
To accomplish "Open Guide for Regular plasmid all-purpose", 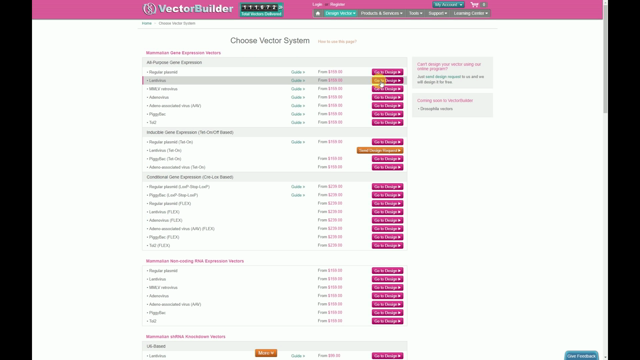I will [x=298, y=72].
